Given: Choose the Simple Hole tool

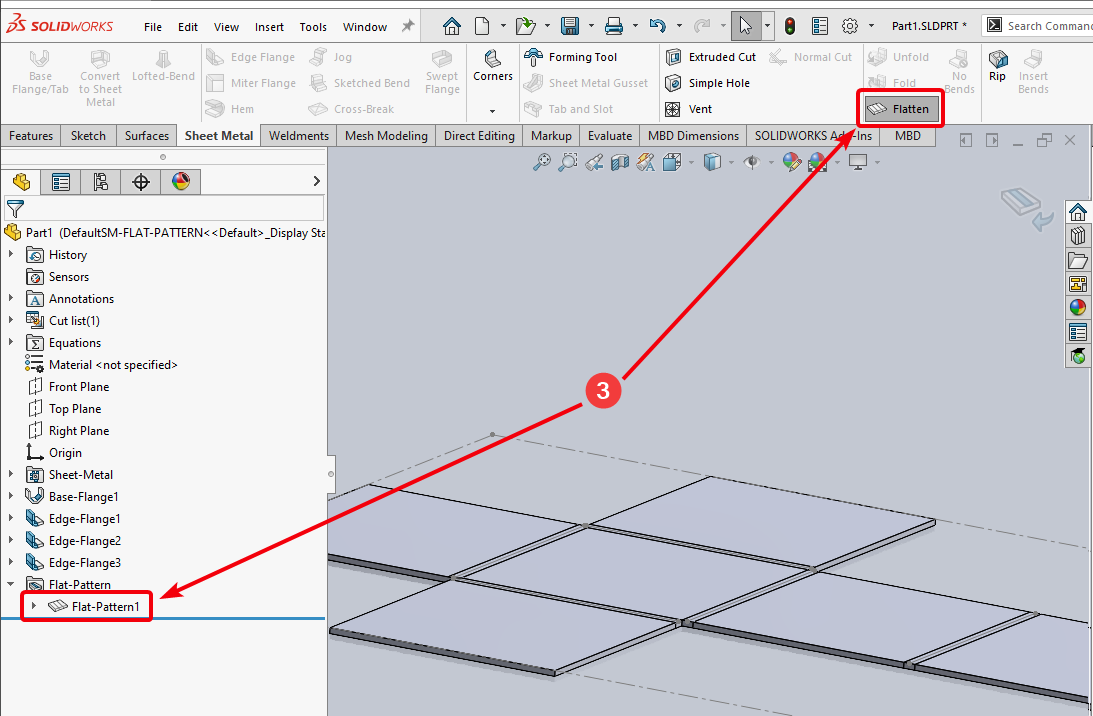Looking at the screenshot, I should pos(708,83).
